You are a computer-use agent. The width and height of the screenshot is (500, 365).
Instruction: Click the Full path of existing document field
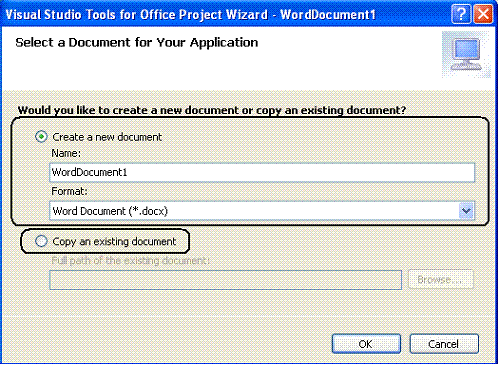(x=225, y=280)
